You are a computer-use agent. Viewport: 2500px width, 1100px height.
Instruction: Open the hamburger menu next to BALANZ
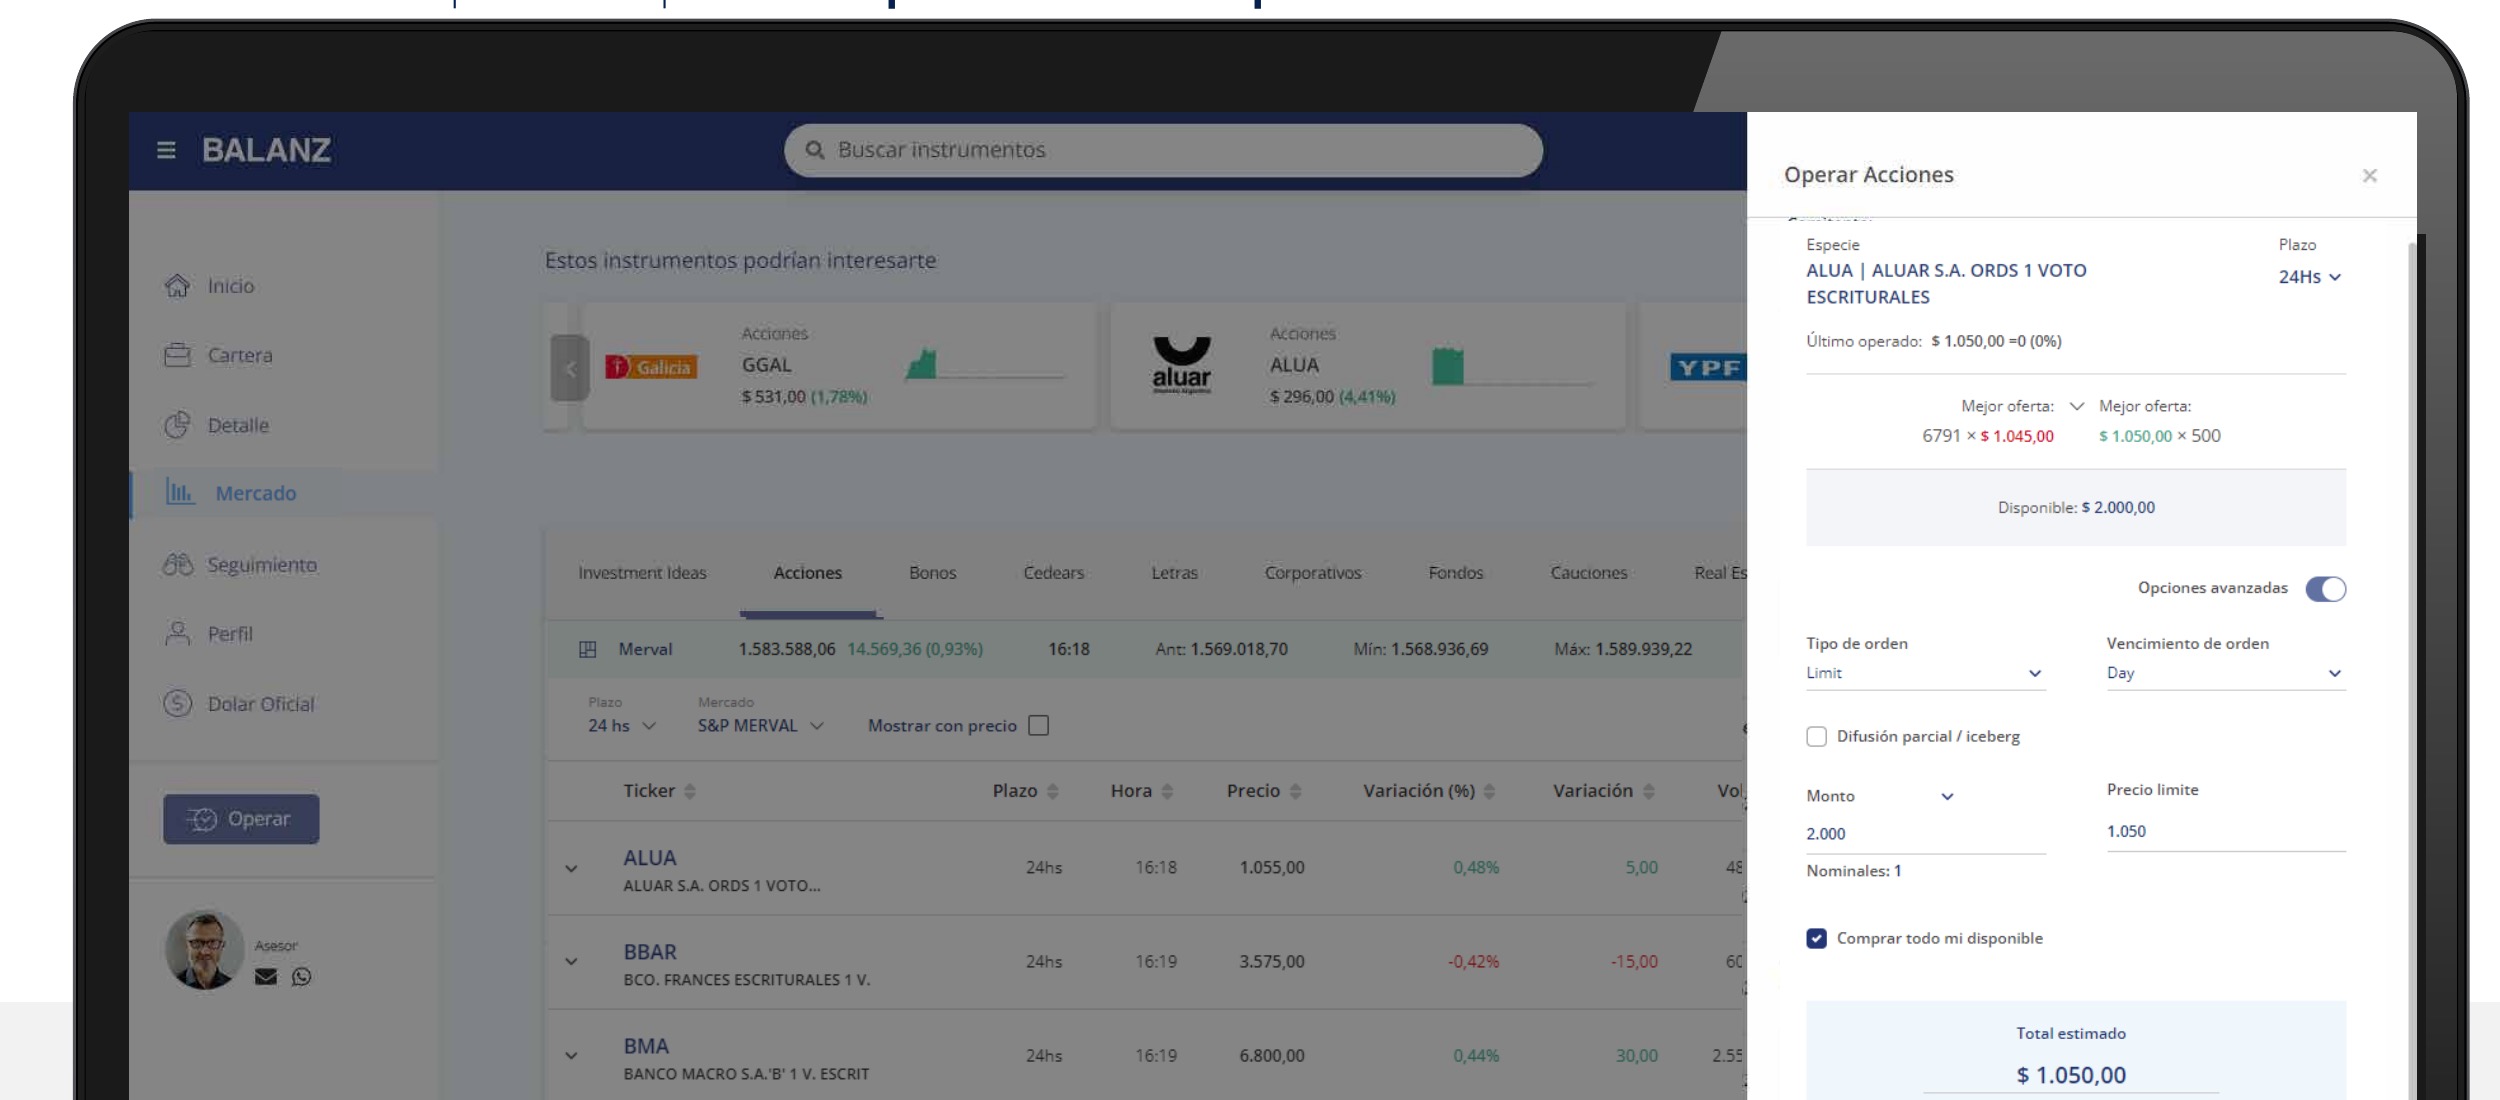[x=166, y=150]
